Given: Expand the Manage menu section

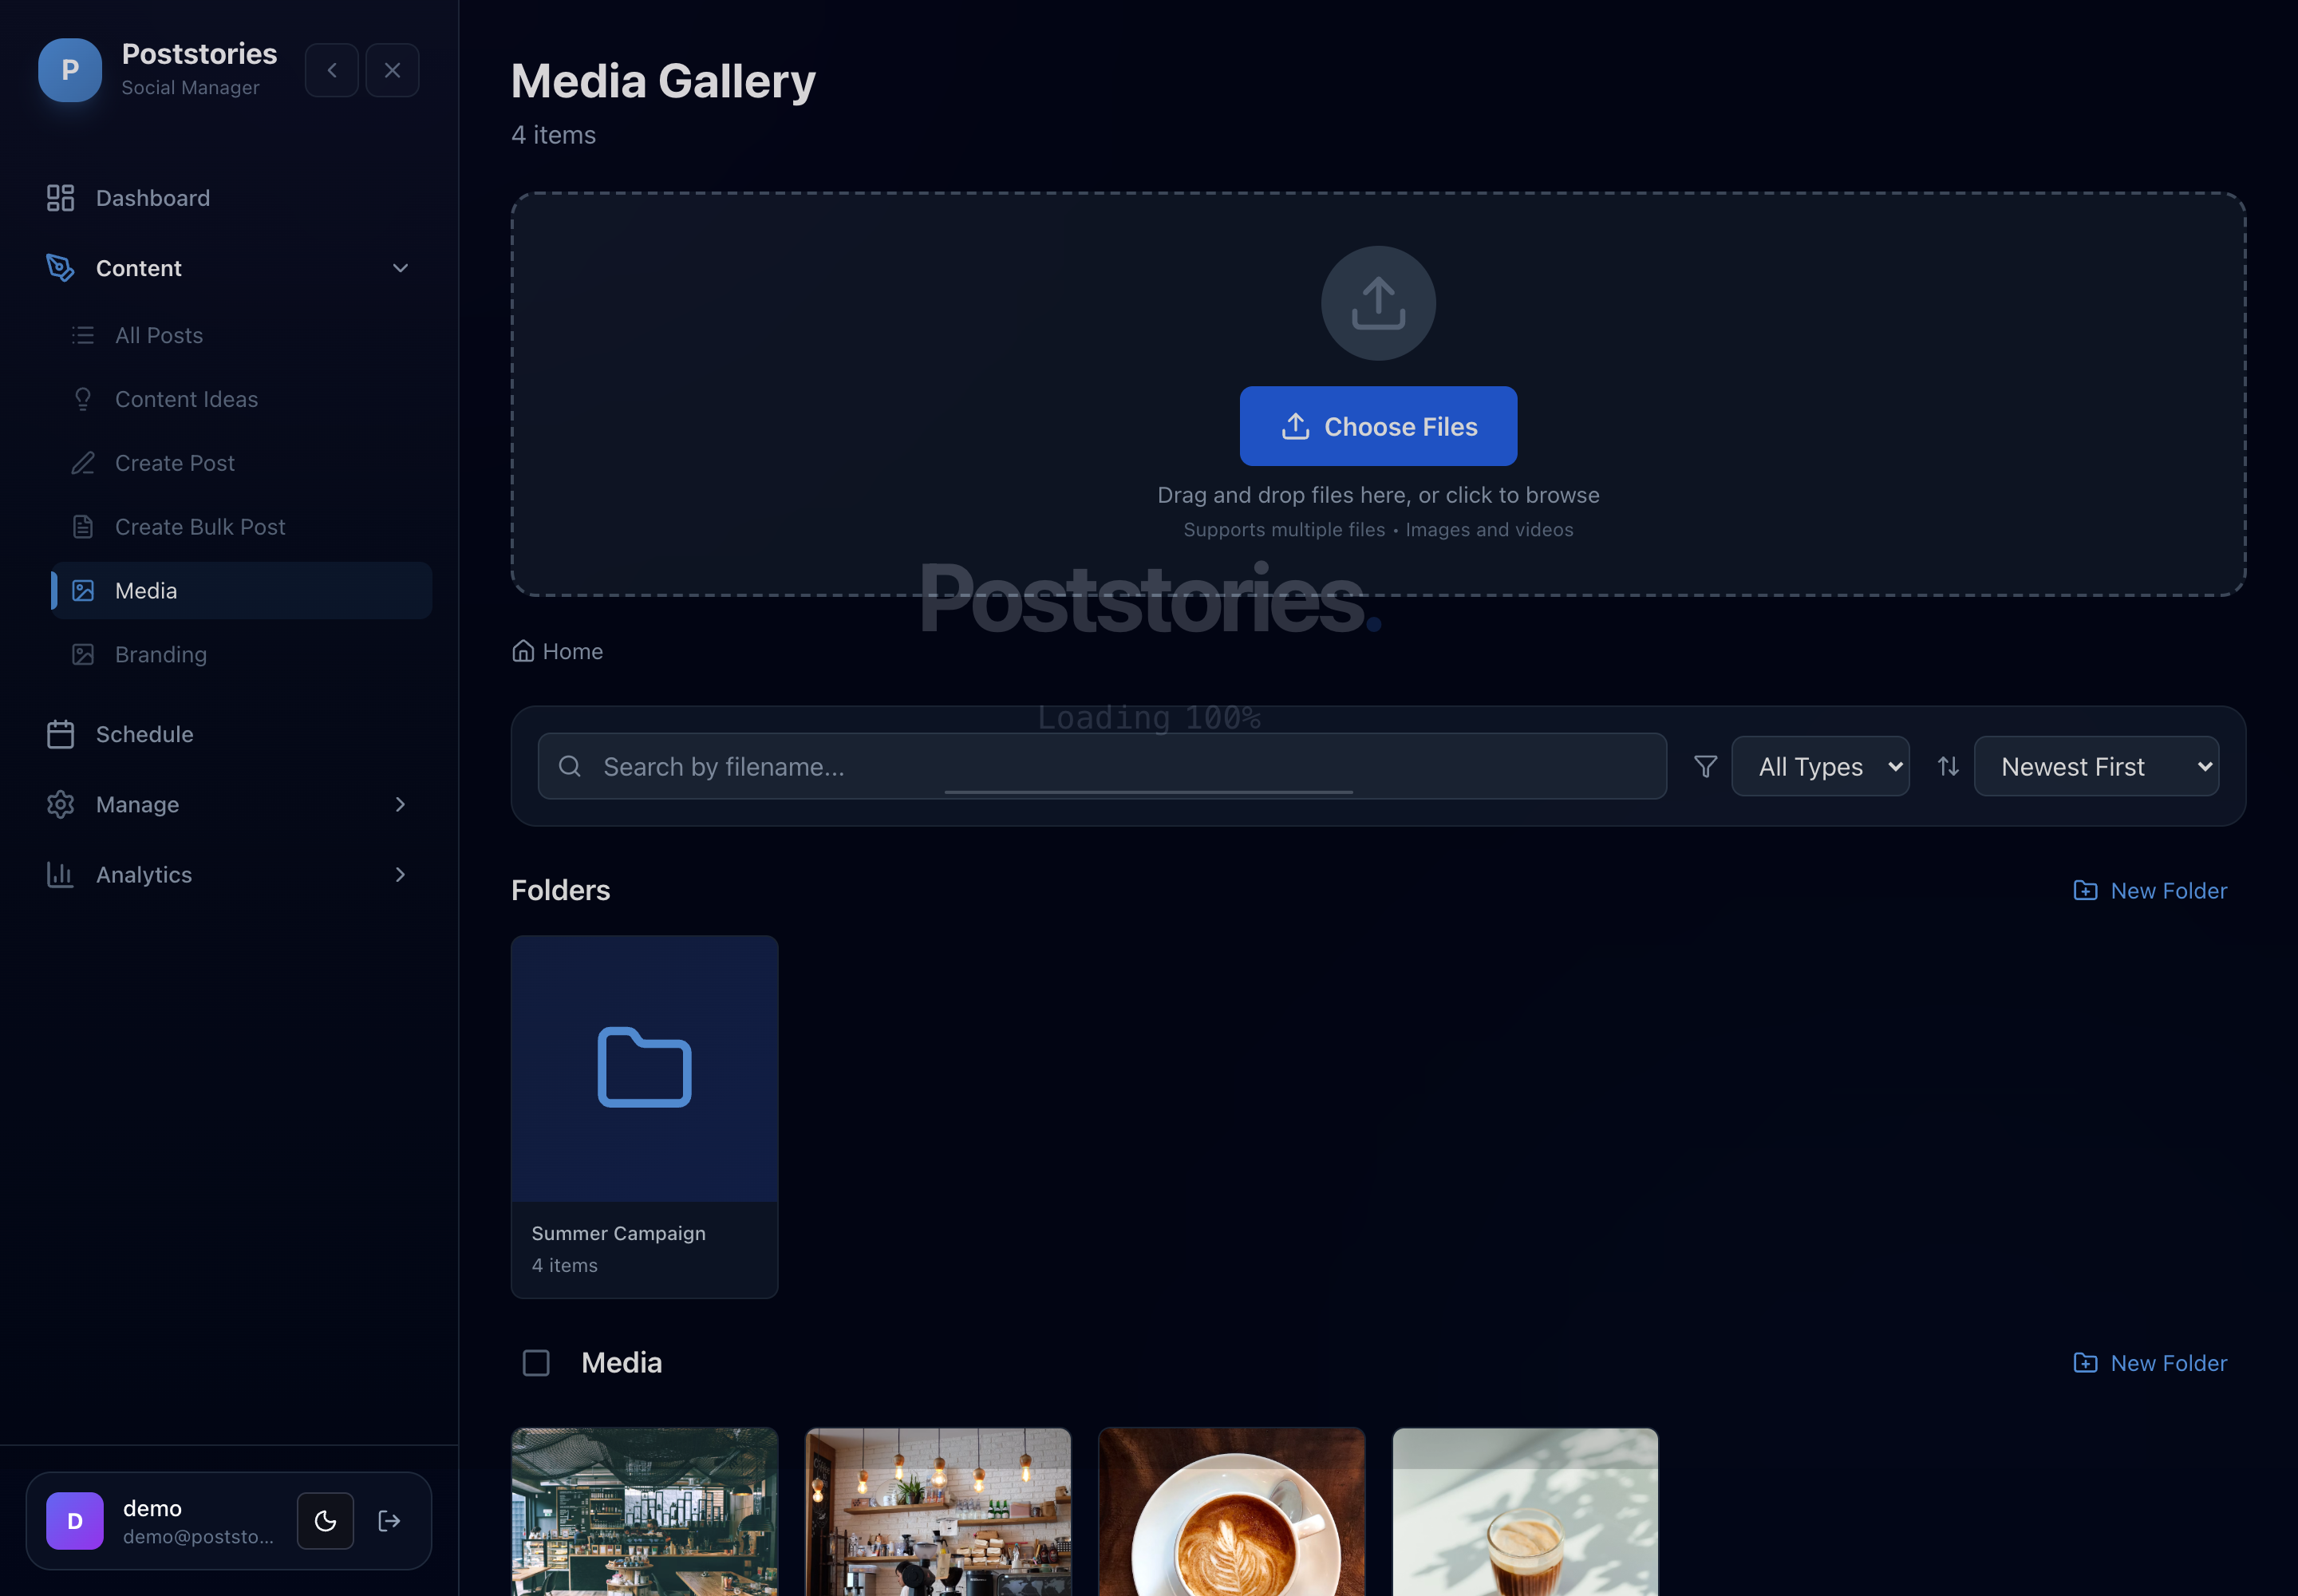Looking at the screenshot, I should (x=229, y=804).
